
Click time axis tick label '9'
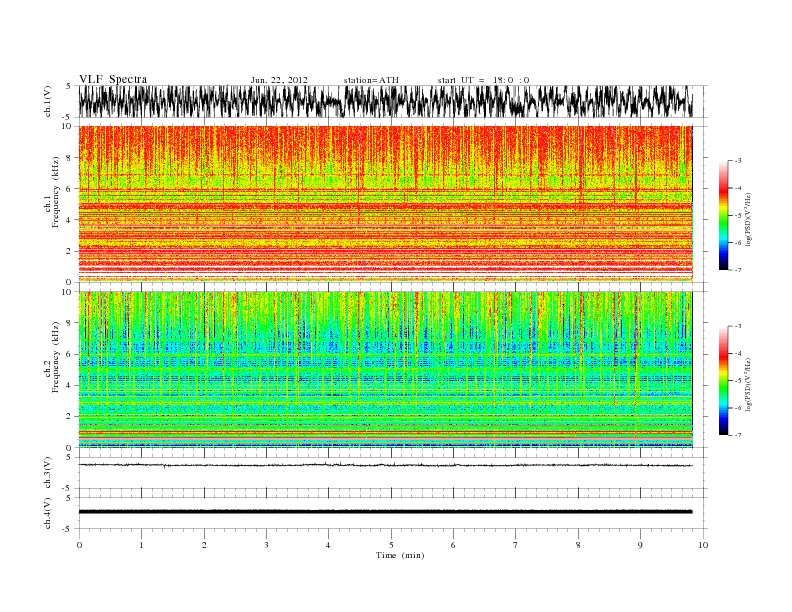640,545
